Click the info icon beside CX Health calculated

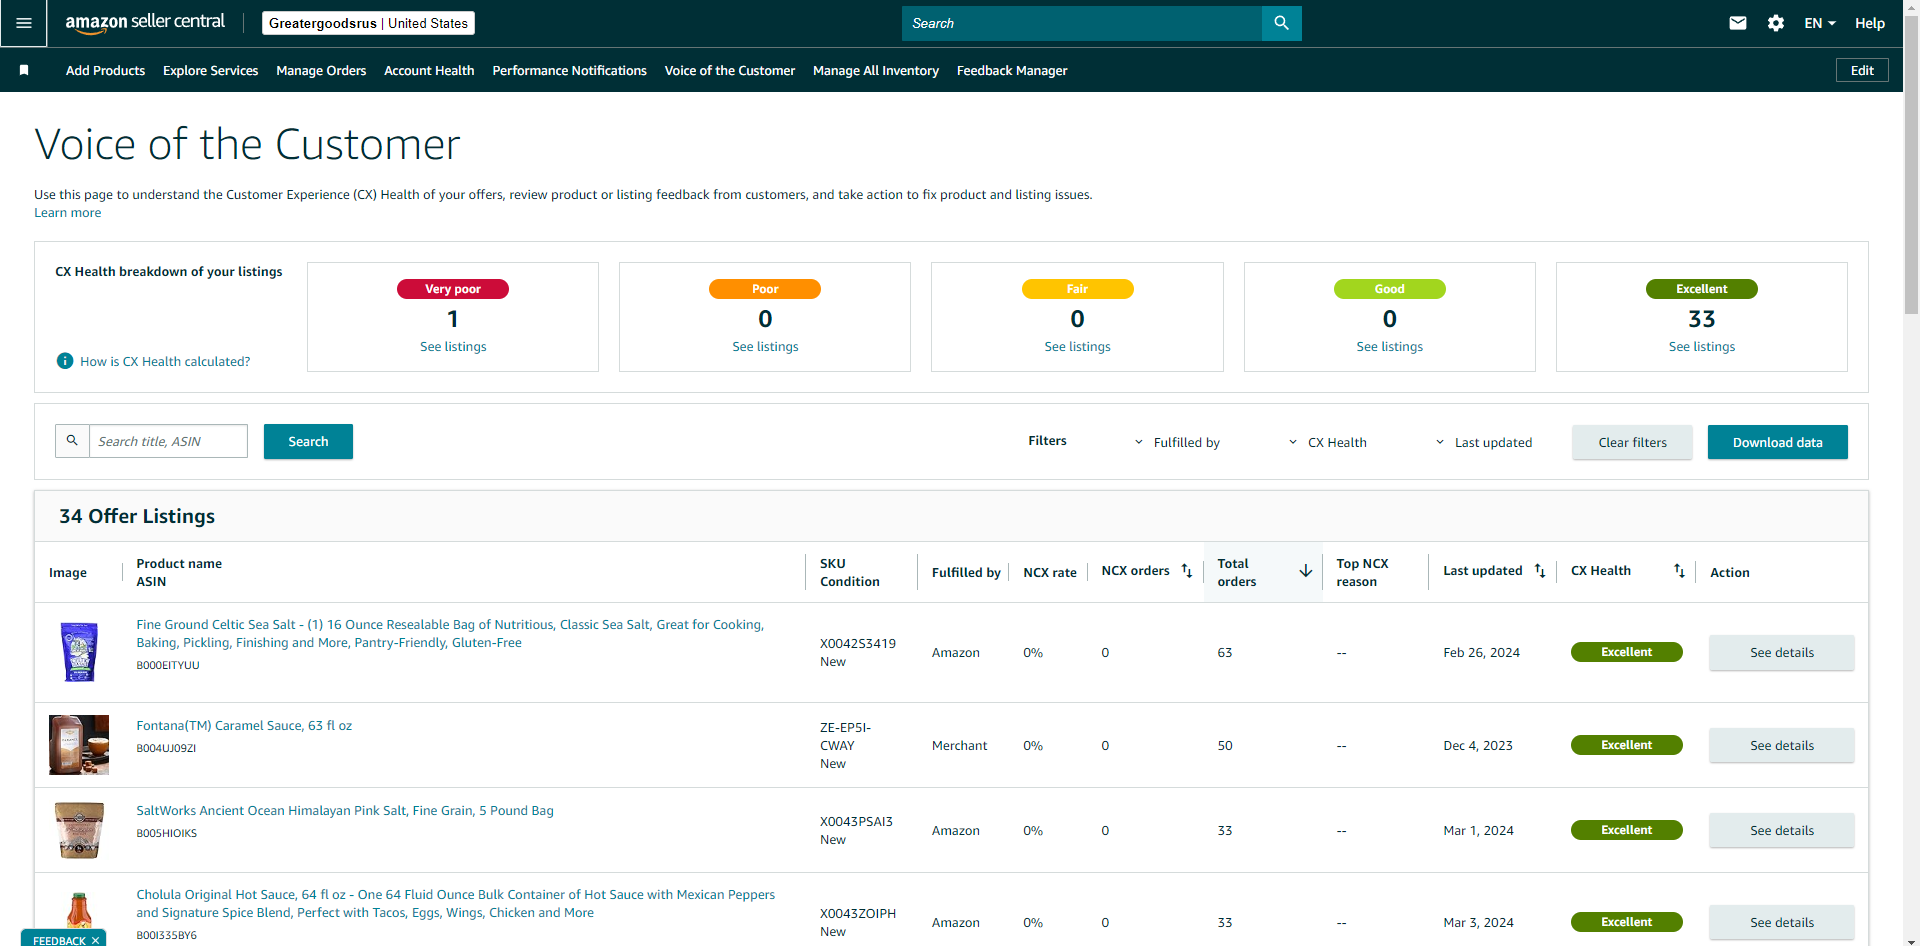click(65, 361)
